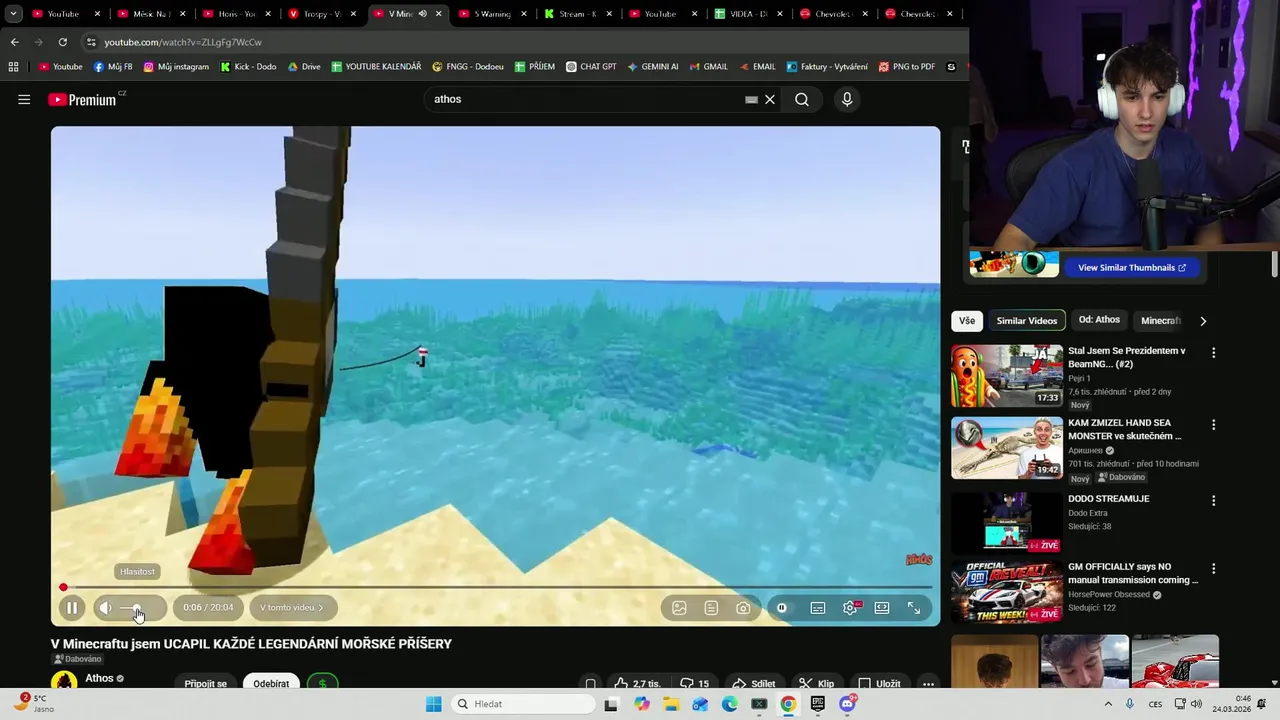1280x720 pixels.
Task: Switch to the first YouTube browser tab
Action: pyautogui.click(x=67, y=14)
